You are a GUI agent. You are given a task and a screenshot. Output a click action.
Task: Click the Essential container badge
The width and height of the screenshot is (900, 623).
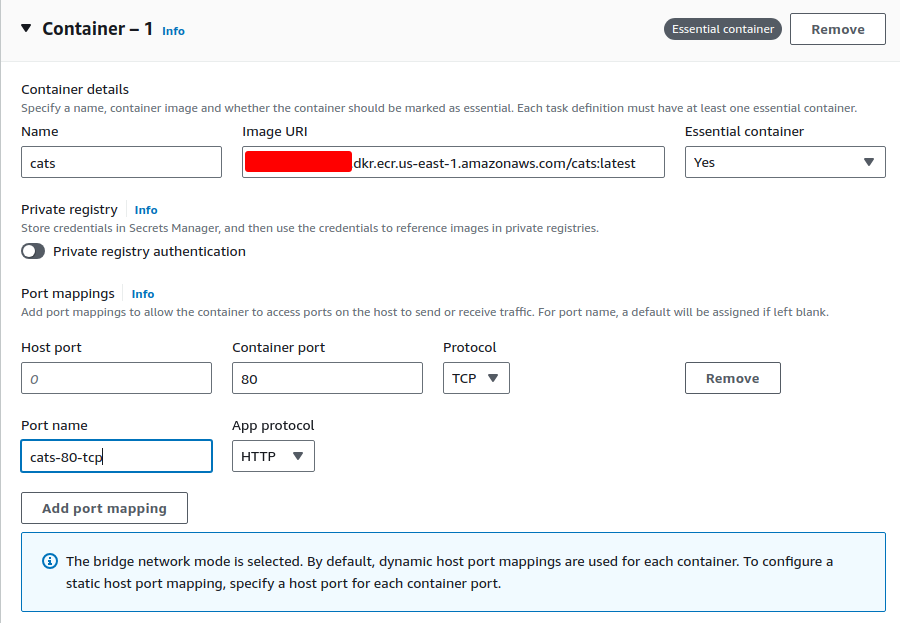tap(722, 29)
